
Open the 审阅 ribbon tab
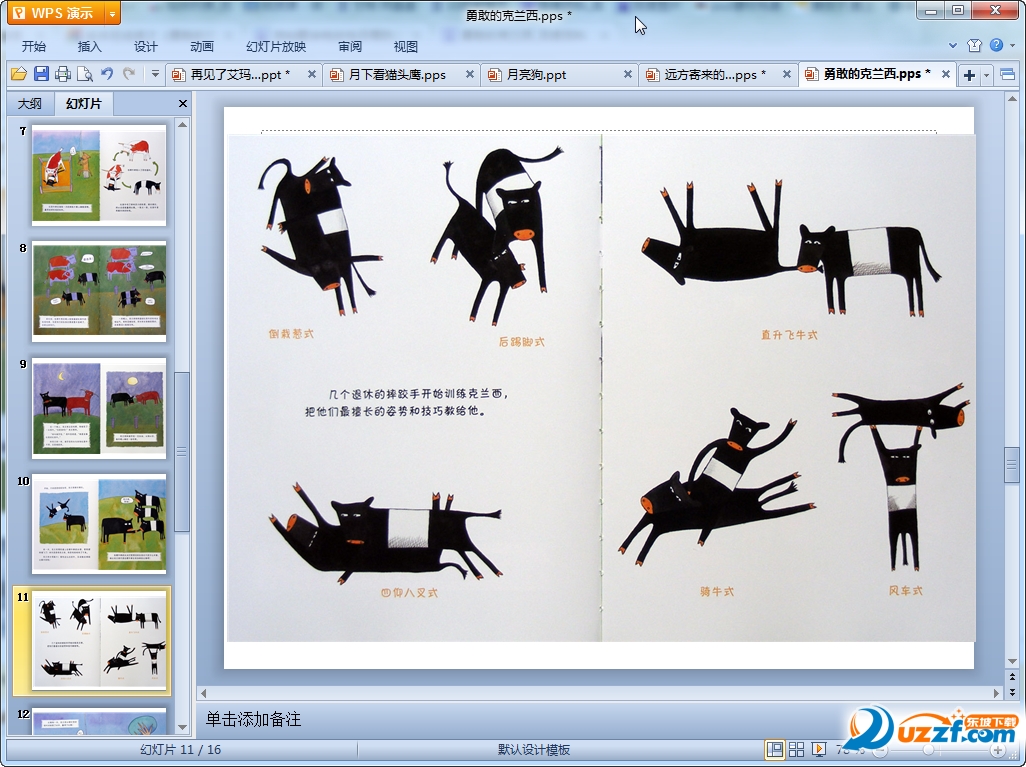click(x=350, y=46)
